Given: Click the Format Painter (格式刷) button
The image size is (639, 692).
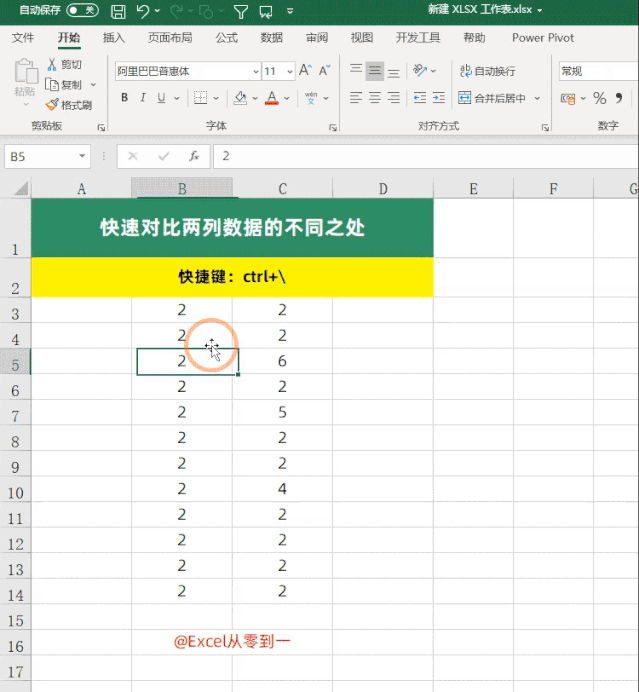Looking at the screenshot, I should tap(69, 105).
